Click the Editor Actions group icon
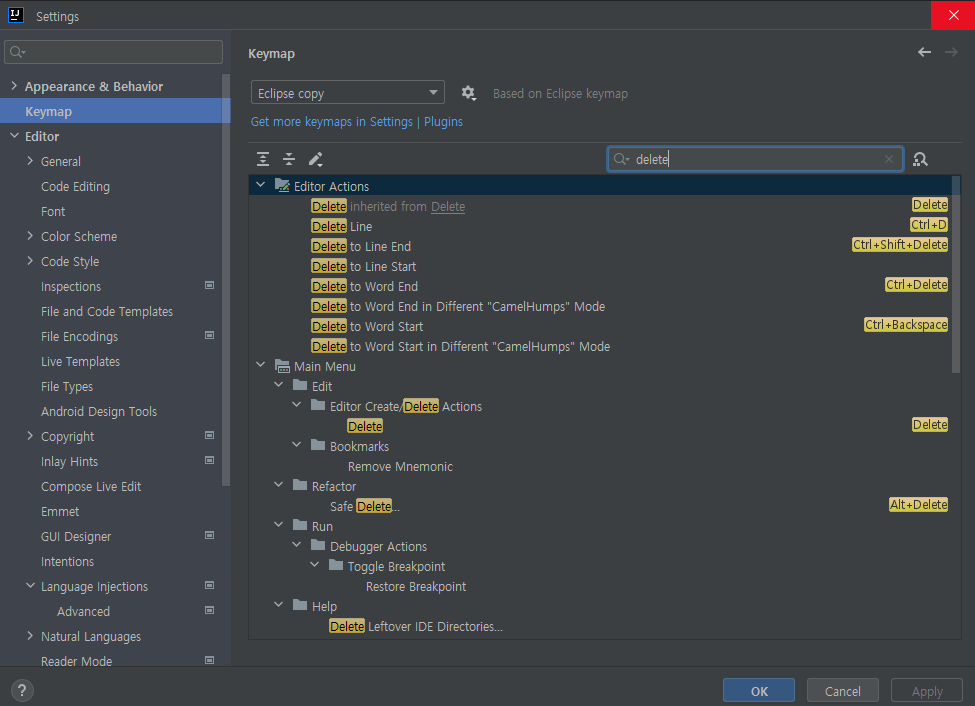975x706 pixels. click(x=282, y=185)
